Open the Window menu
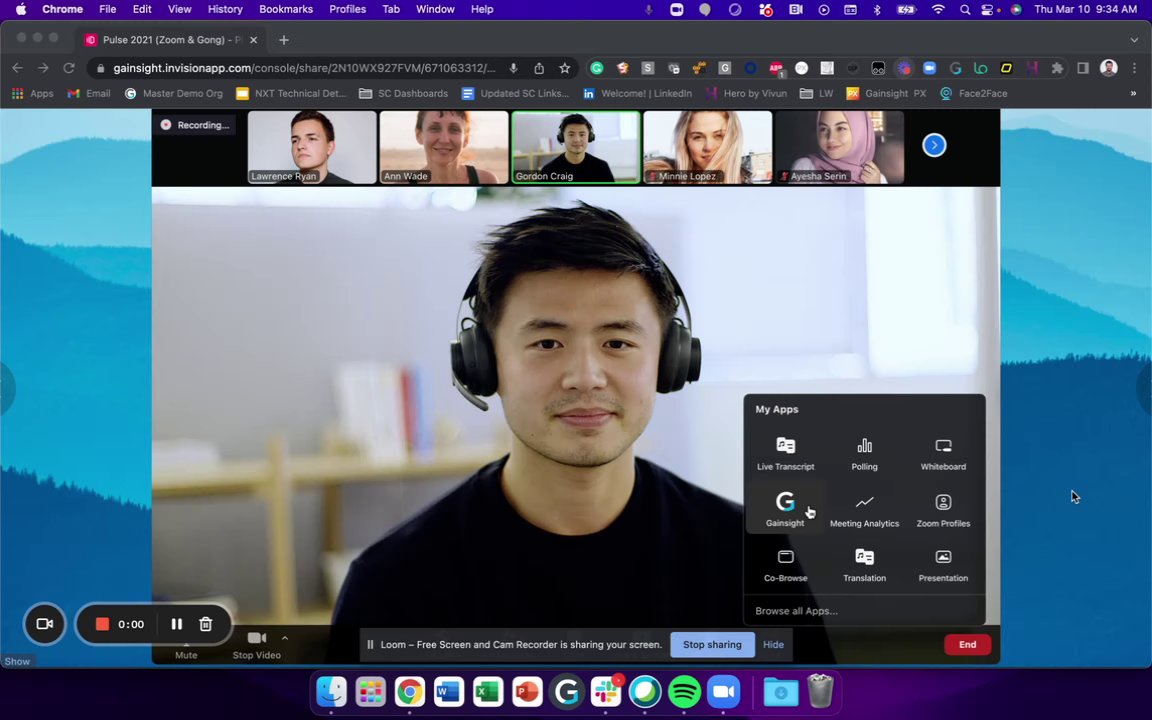The image size is (1152, 720). pyautogui.click(x=435, y=10)
